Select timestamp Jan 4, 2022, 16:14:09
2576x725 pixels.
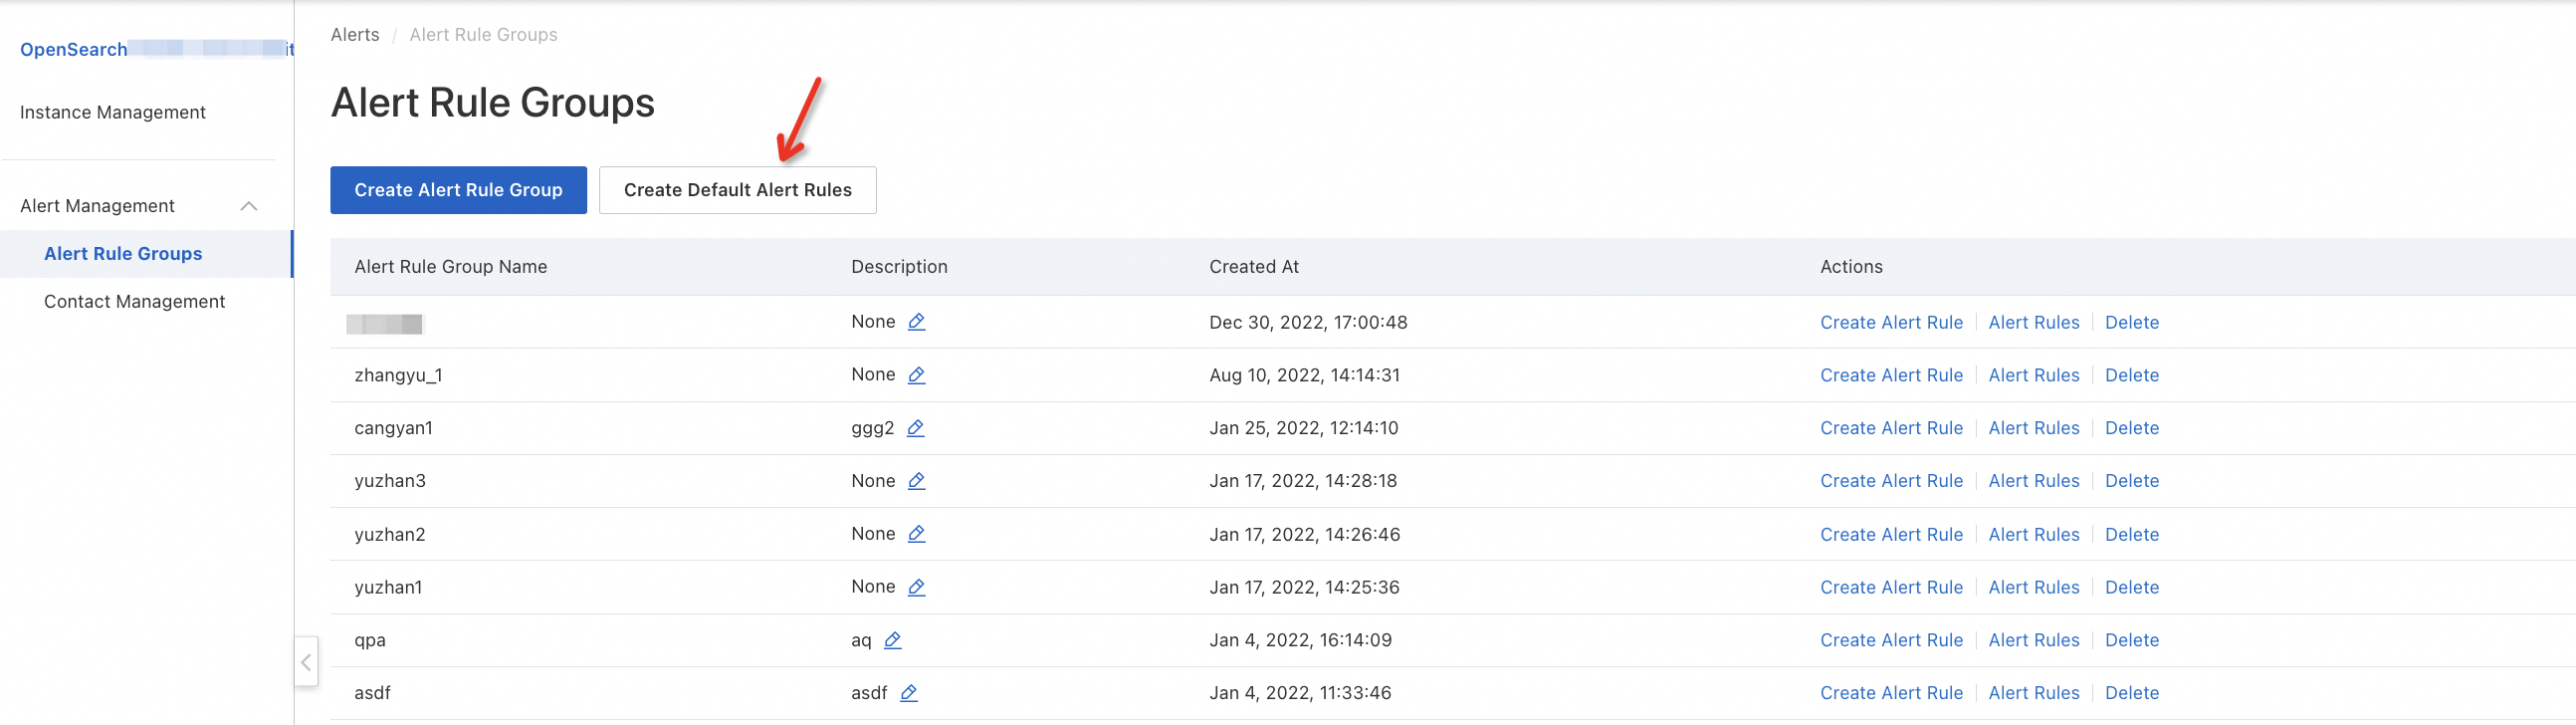(x=1300, y=641)
